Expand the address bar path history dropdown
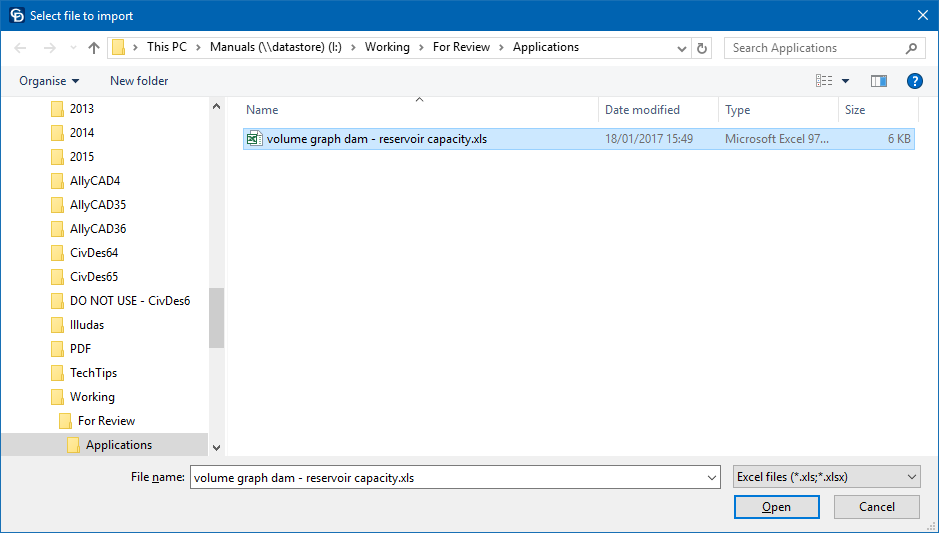939x533 pixels. point(681,48)
